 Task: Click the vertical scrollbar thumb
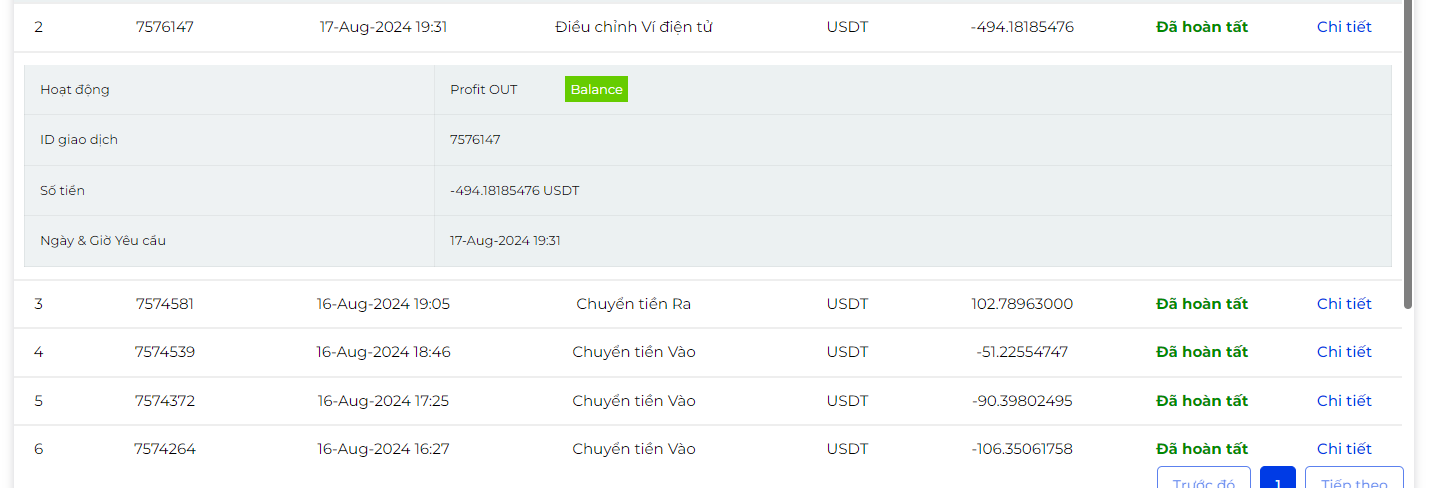point(1408,150)
